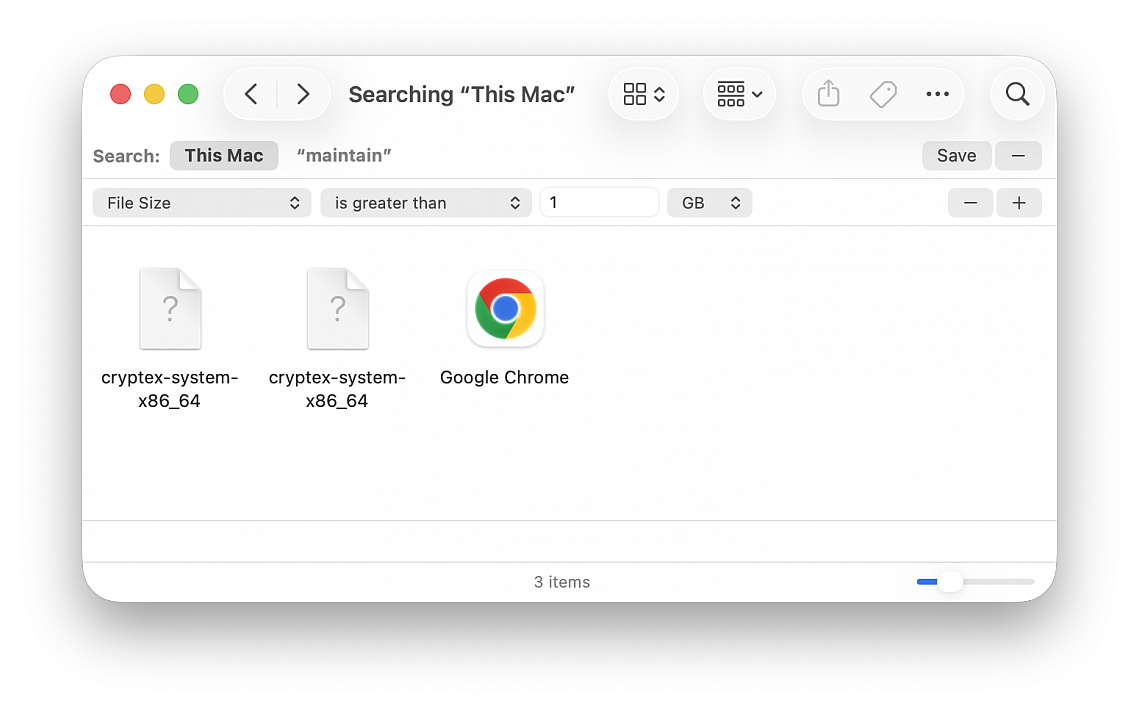Add a new criteria row with plus
The width and height of the screenshot is (1139, 711).
tap(1018, 203)
